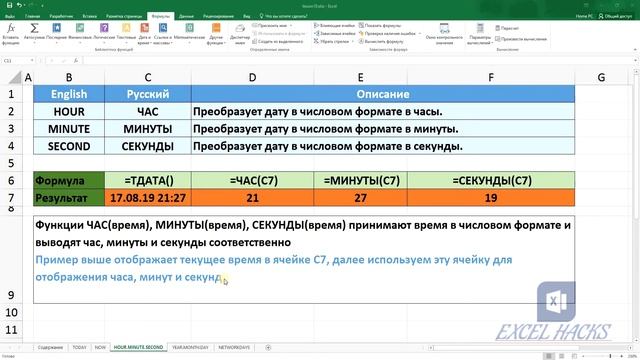
Task: Select cell containing =МИНУТЫ(C7)
Action: 360,180
